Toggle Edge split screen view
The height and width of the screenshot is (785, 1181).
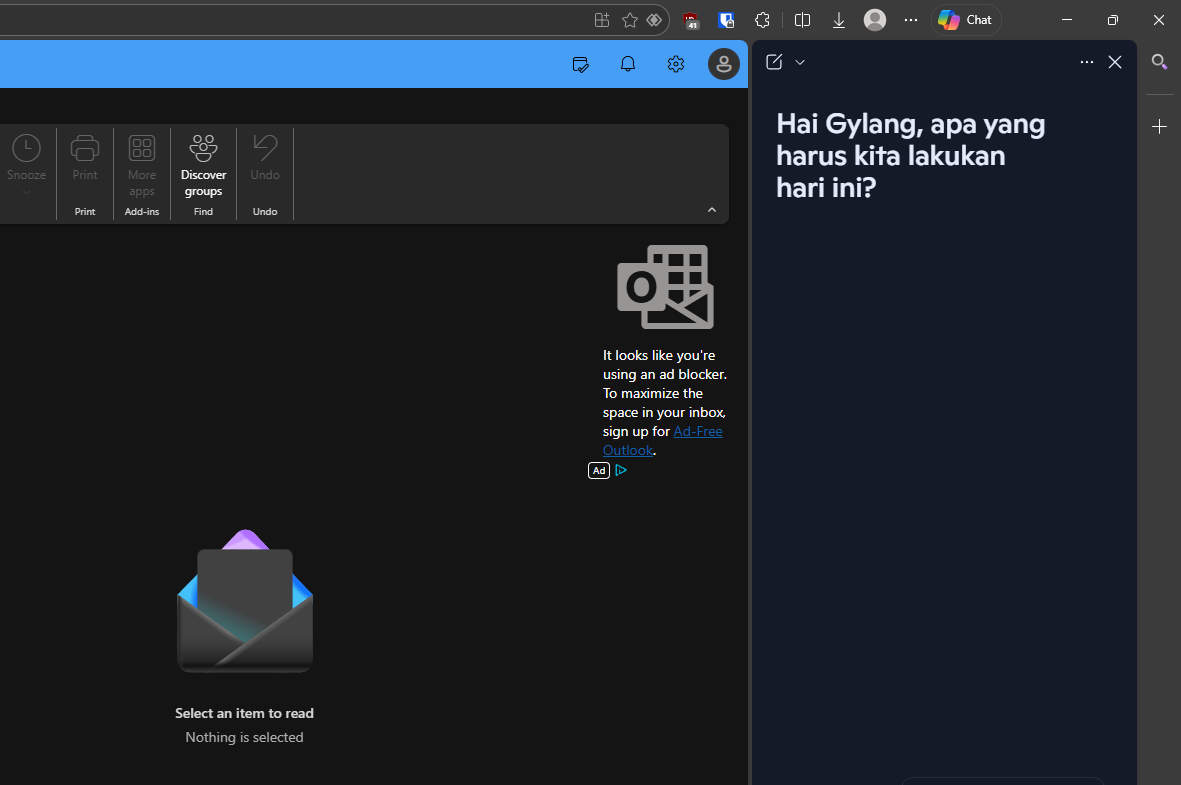802,20
